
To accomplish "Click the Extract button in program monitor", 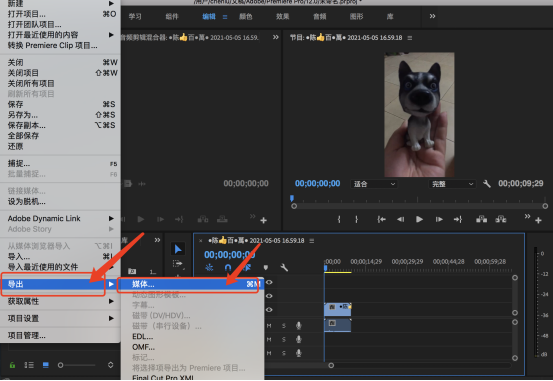I will pos(500,219).
